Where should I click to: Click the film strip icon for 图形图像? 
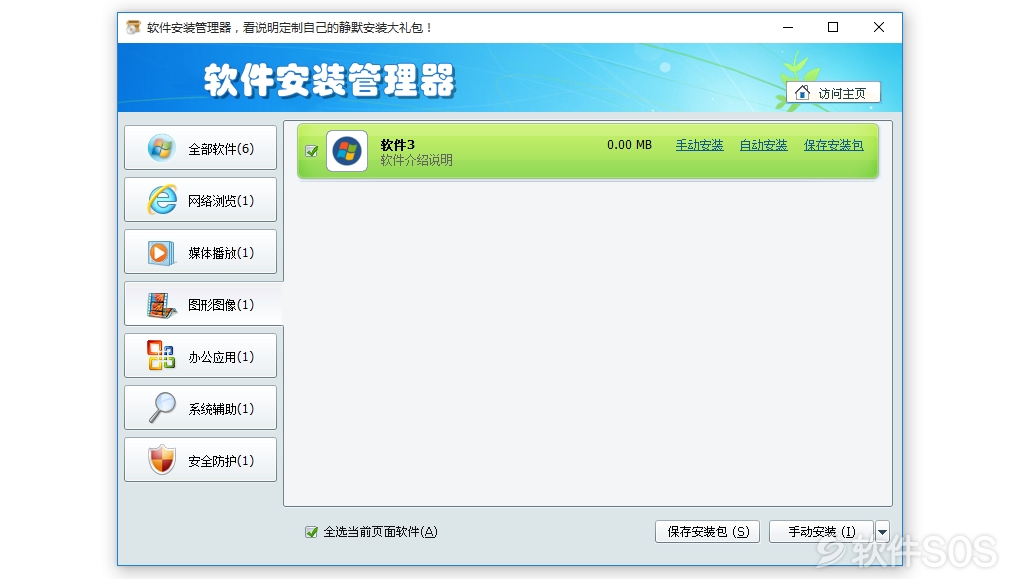click(161, 305)
